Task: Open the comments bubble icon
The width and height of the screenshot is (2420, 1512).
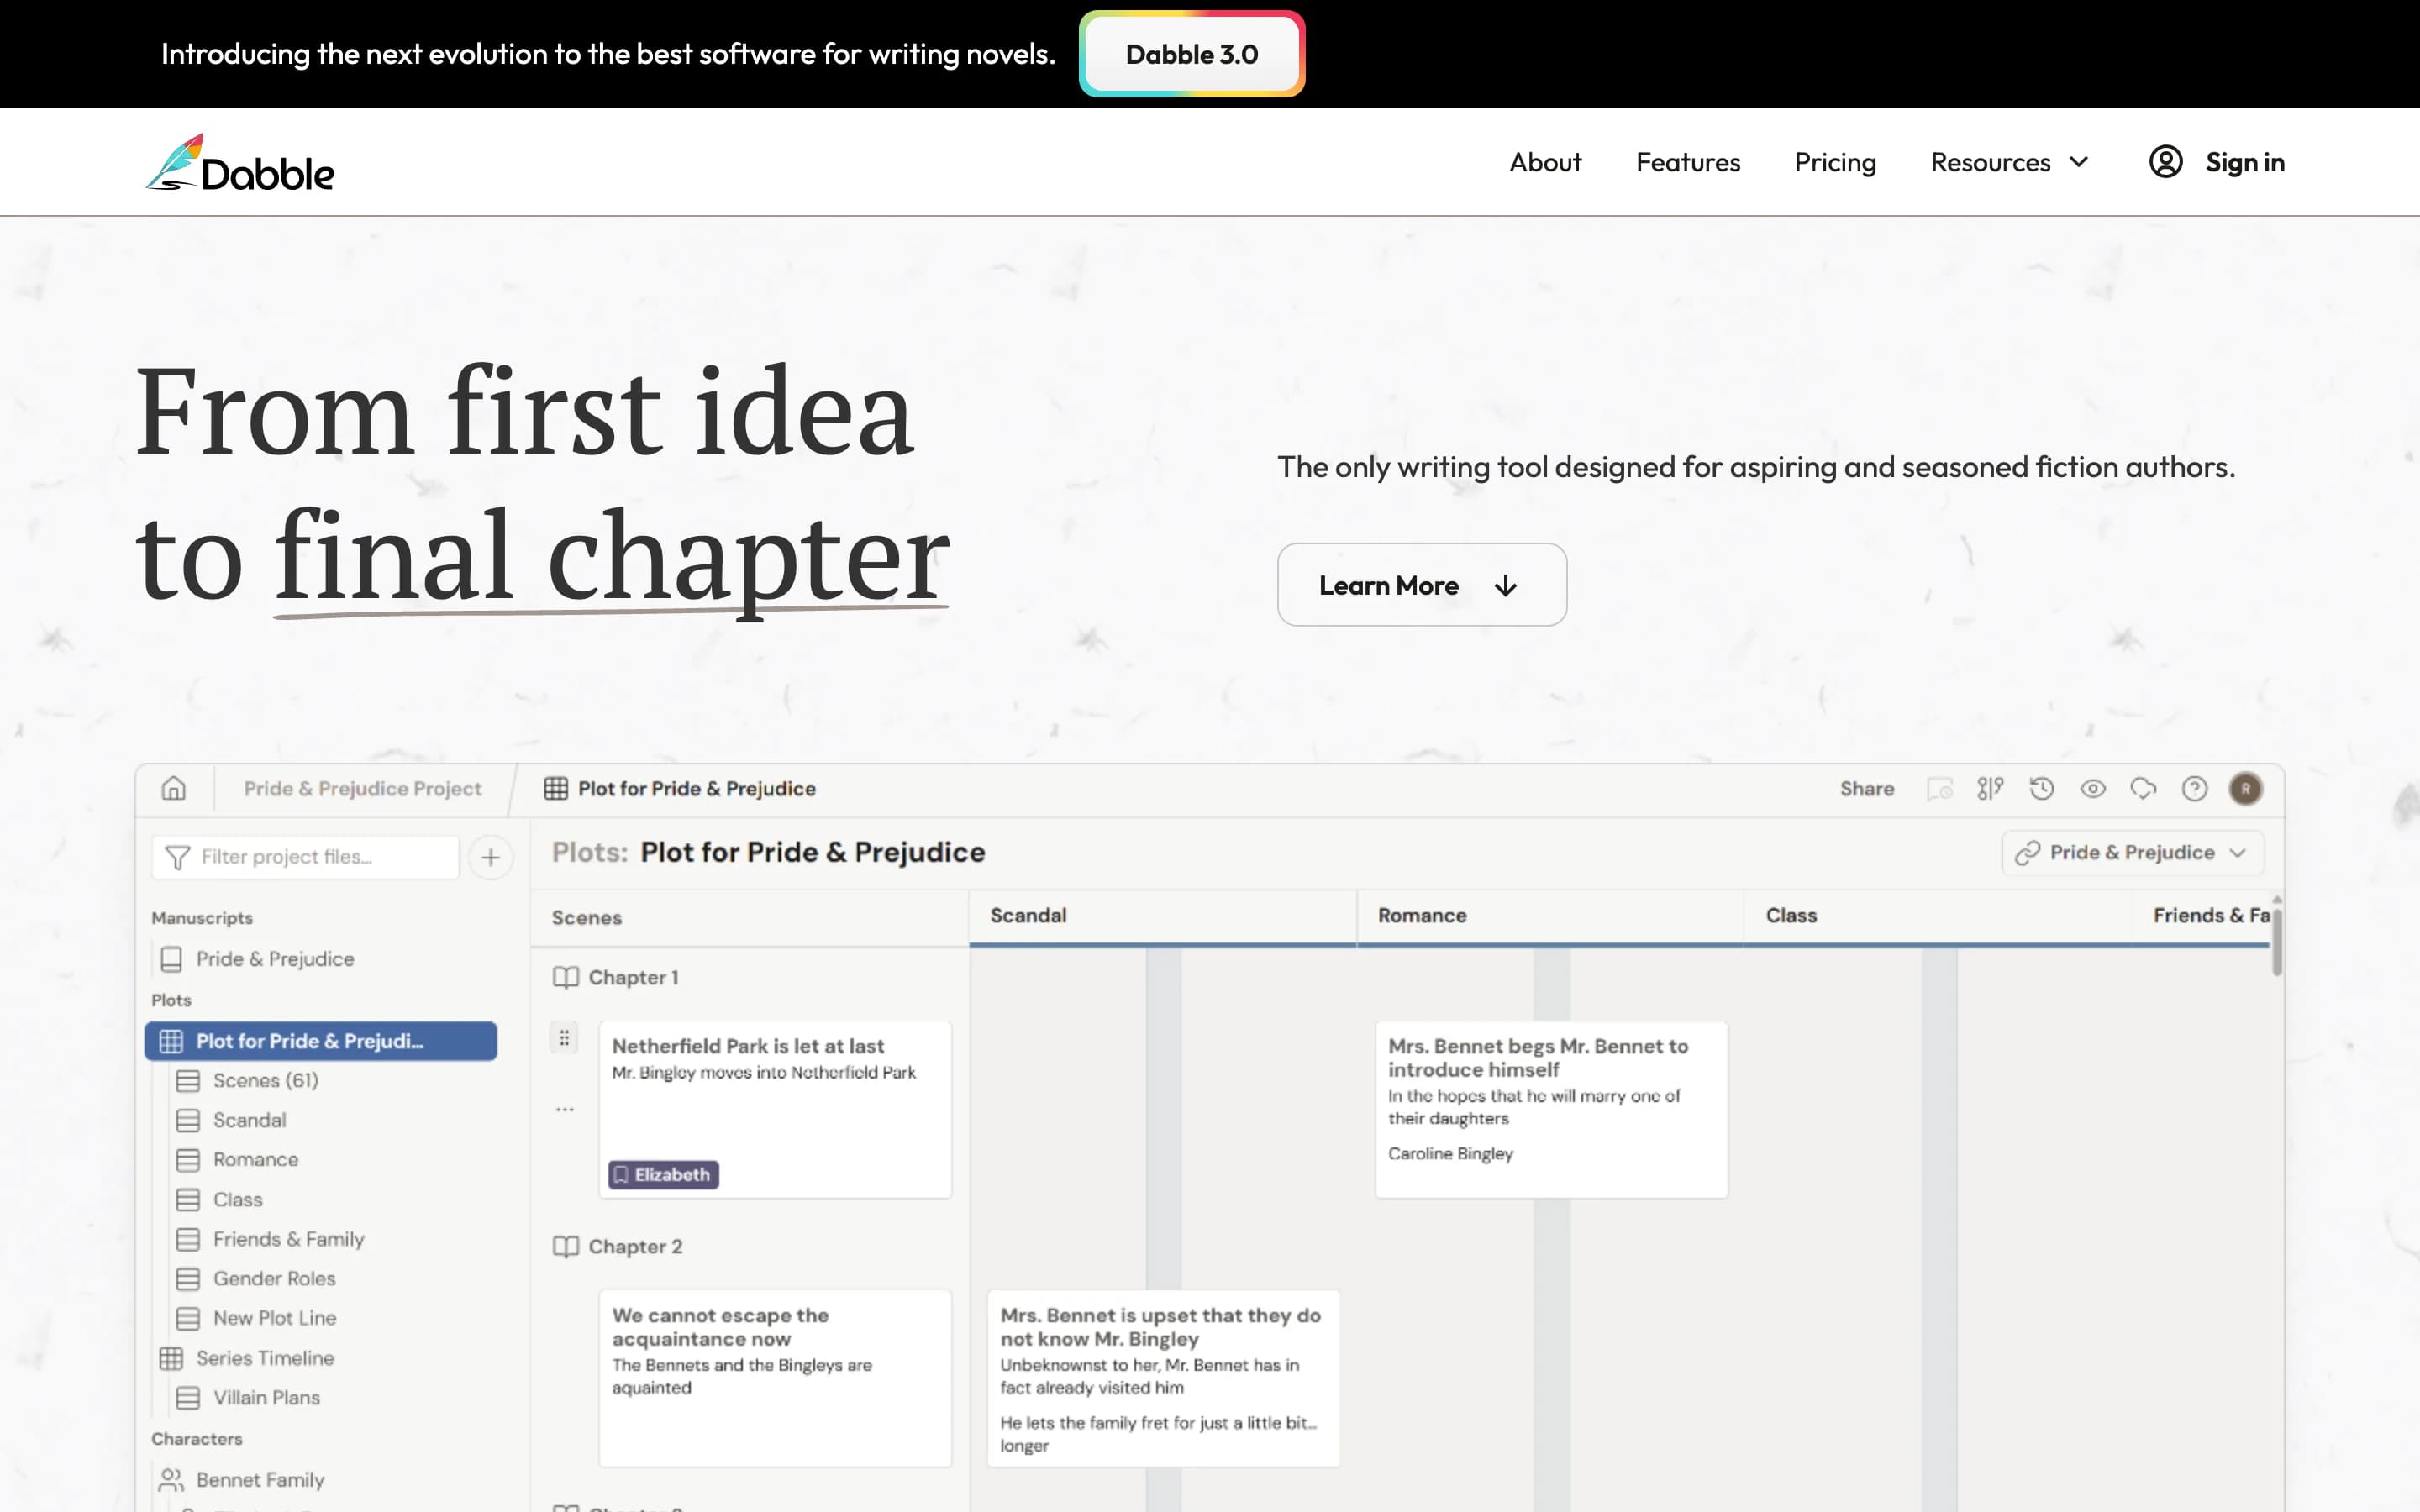Action: click(2143, 789)
